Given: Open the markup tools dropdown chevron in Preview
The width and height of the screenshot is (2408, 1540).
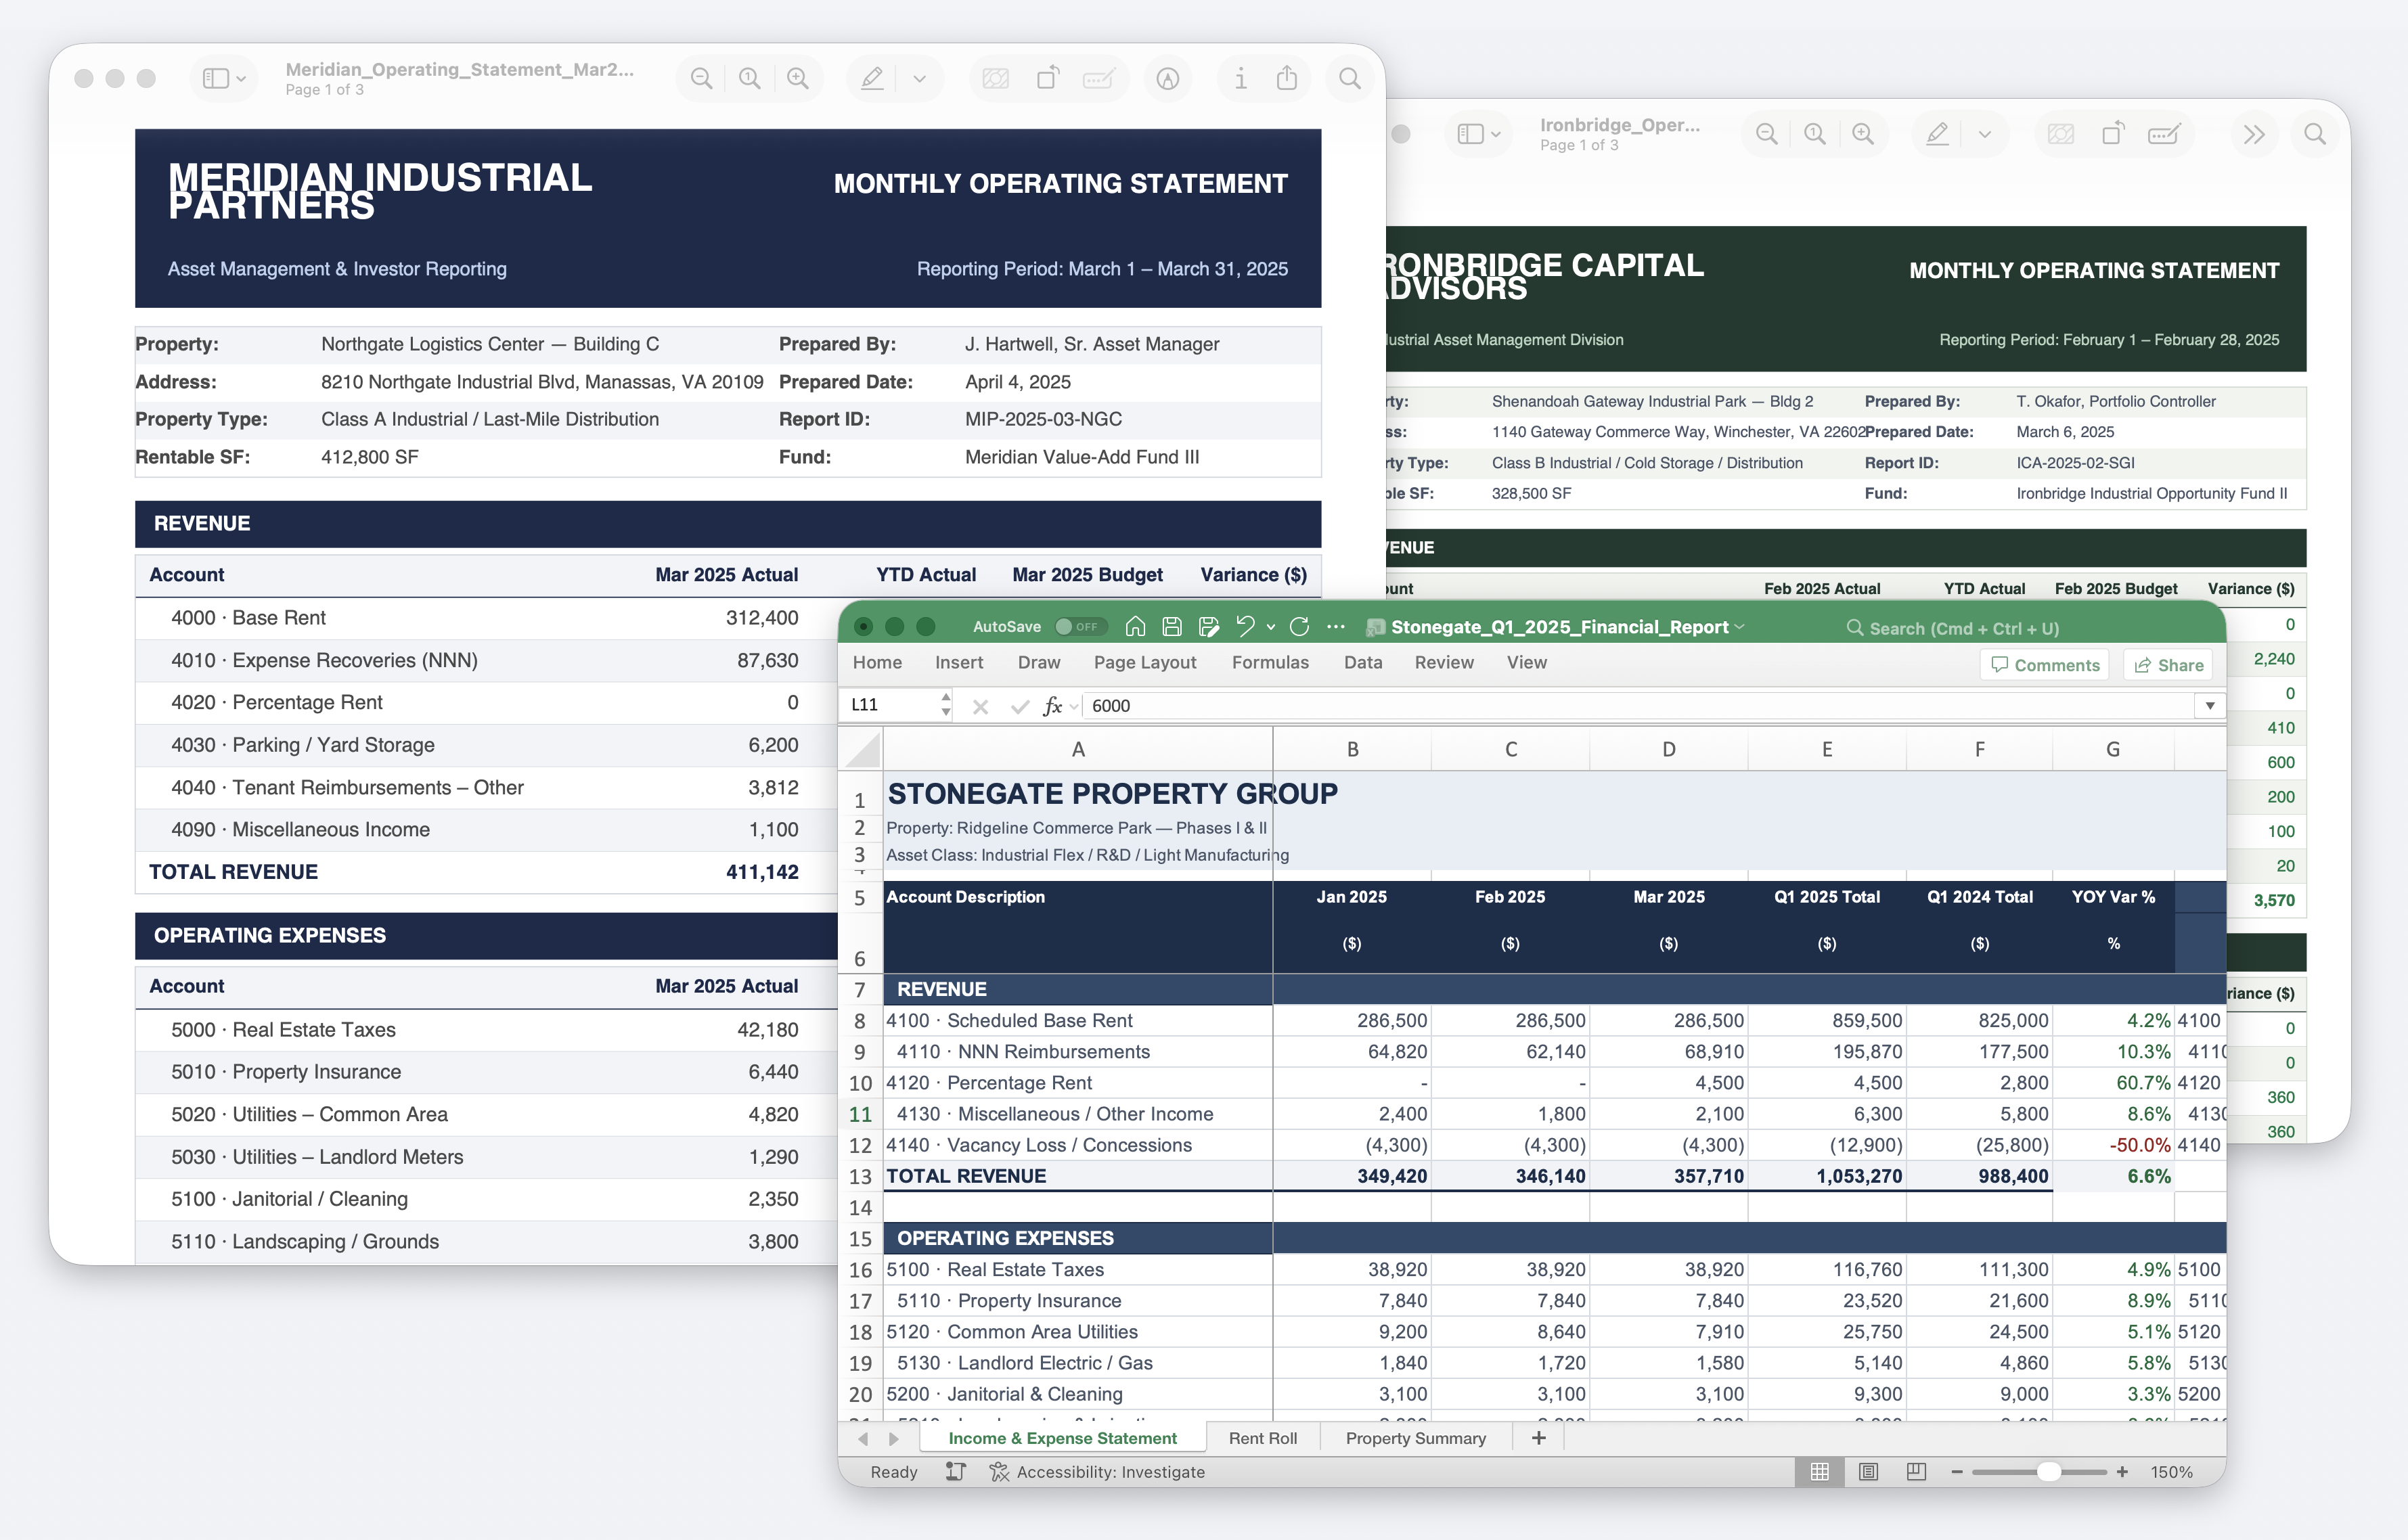Looking at the screenshot, I should pyautogui.click(x=920, y=78).
